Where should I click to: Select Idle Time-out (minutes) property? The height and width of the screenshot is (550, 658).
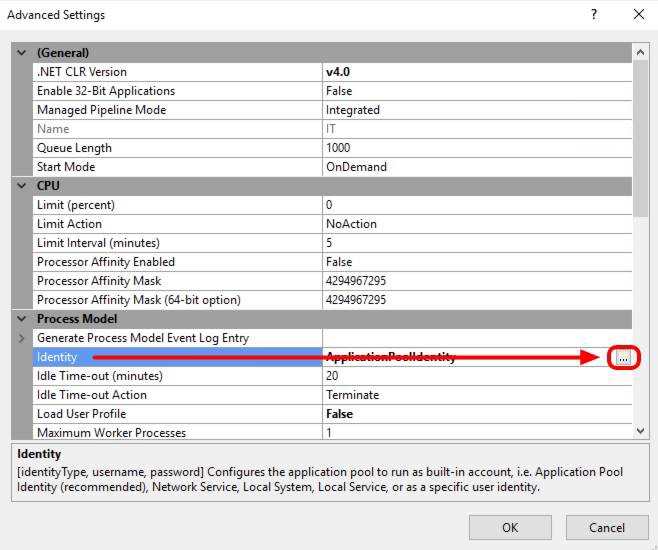point(177,376)
